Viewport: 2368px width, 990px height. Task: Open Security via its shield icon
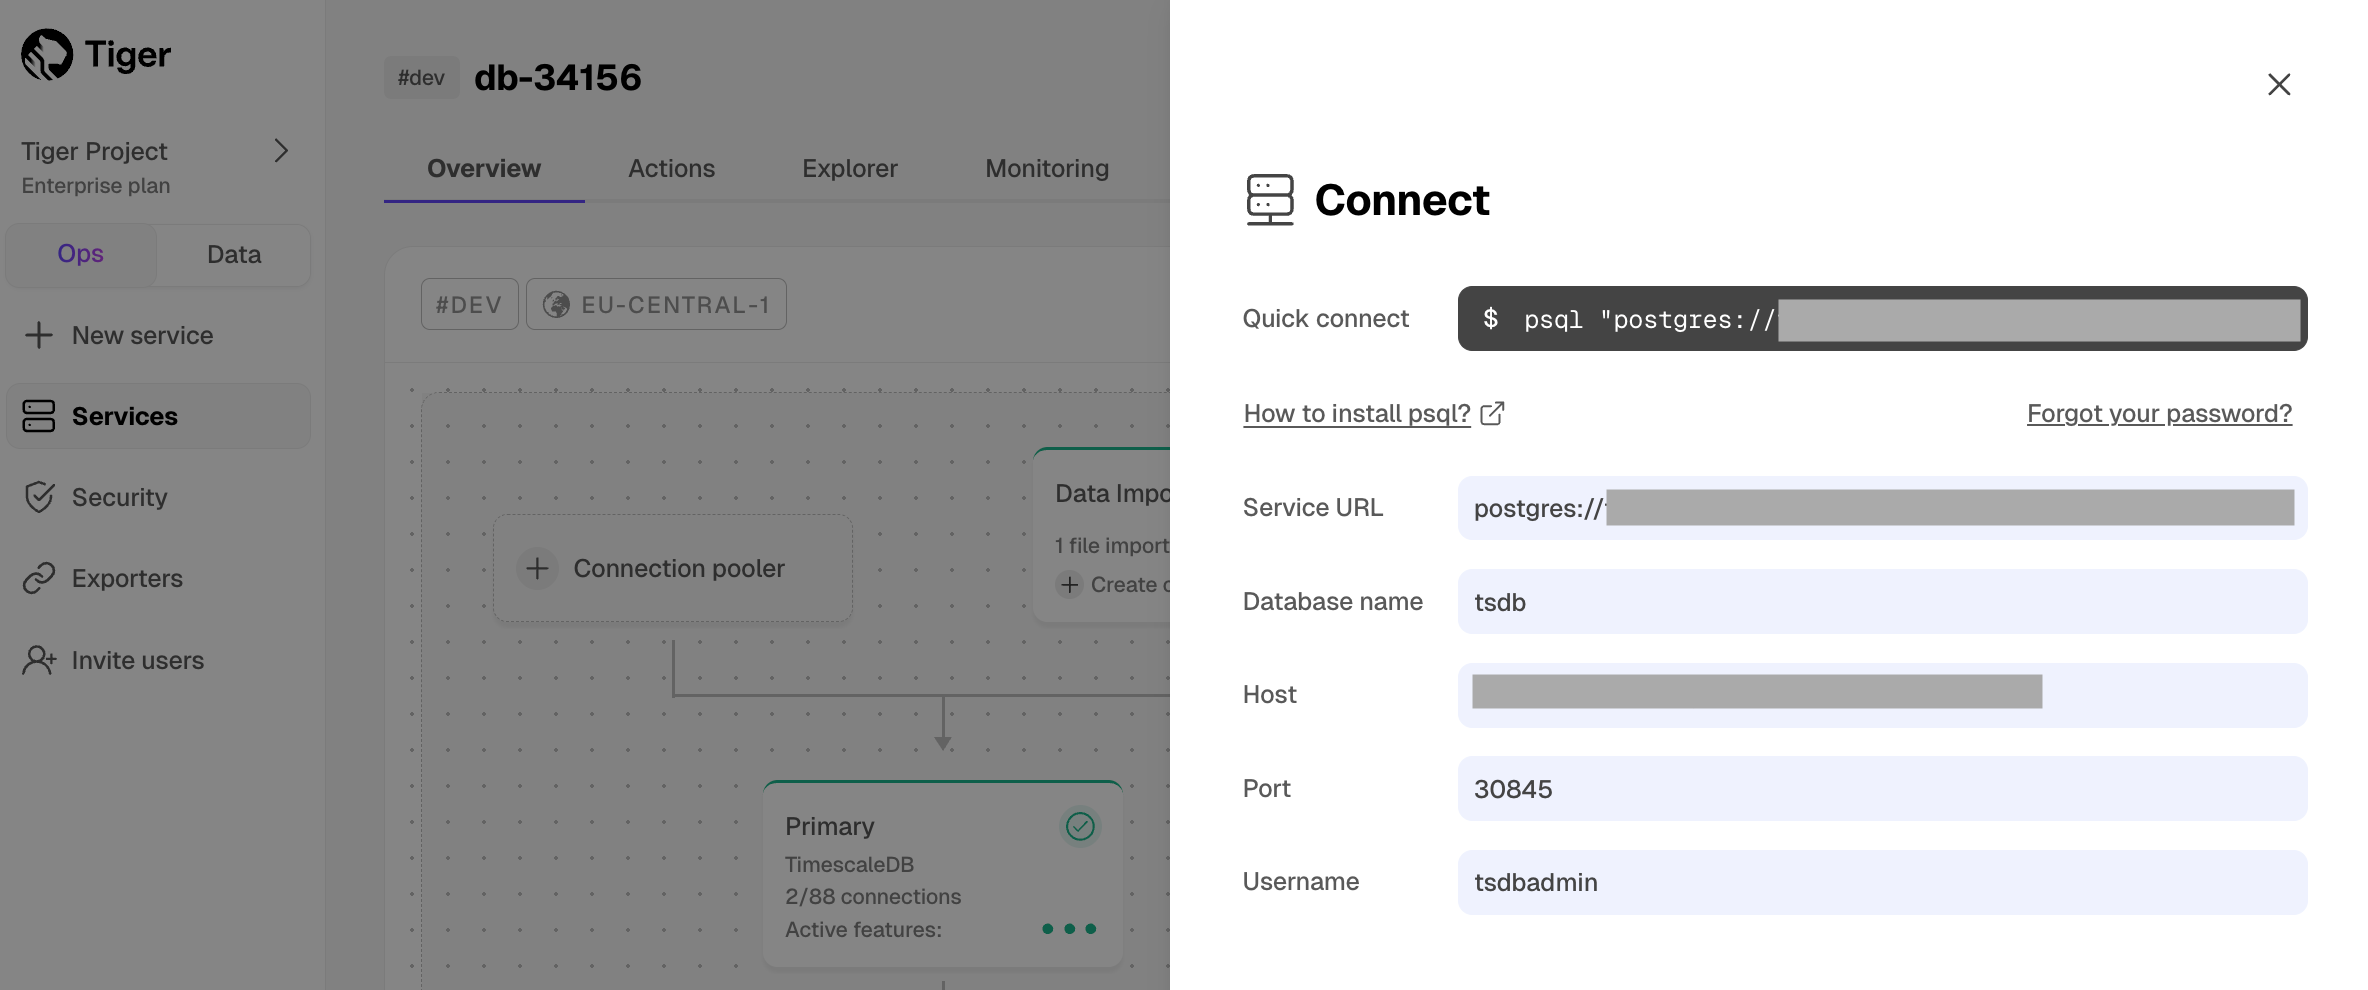[x=39, y=497]
